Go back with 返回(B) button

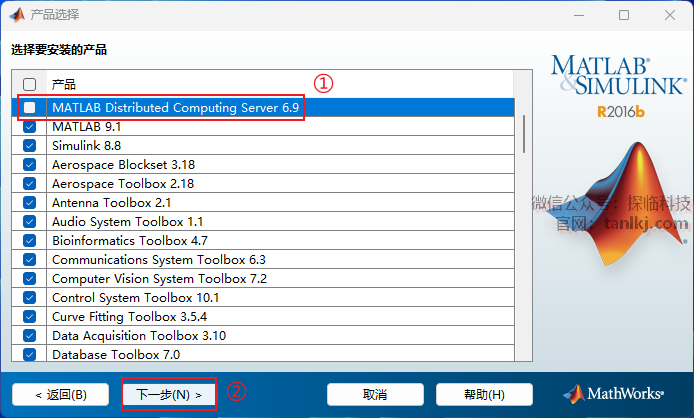point(61,394)
